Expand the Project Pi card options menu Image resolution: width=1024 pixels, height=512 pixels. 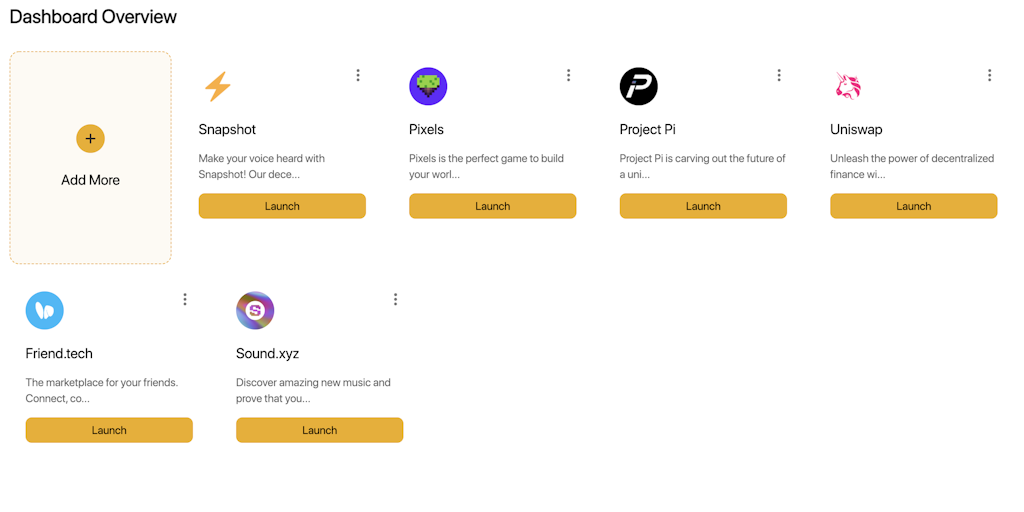pyautogui.click(x=779, y=75)
